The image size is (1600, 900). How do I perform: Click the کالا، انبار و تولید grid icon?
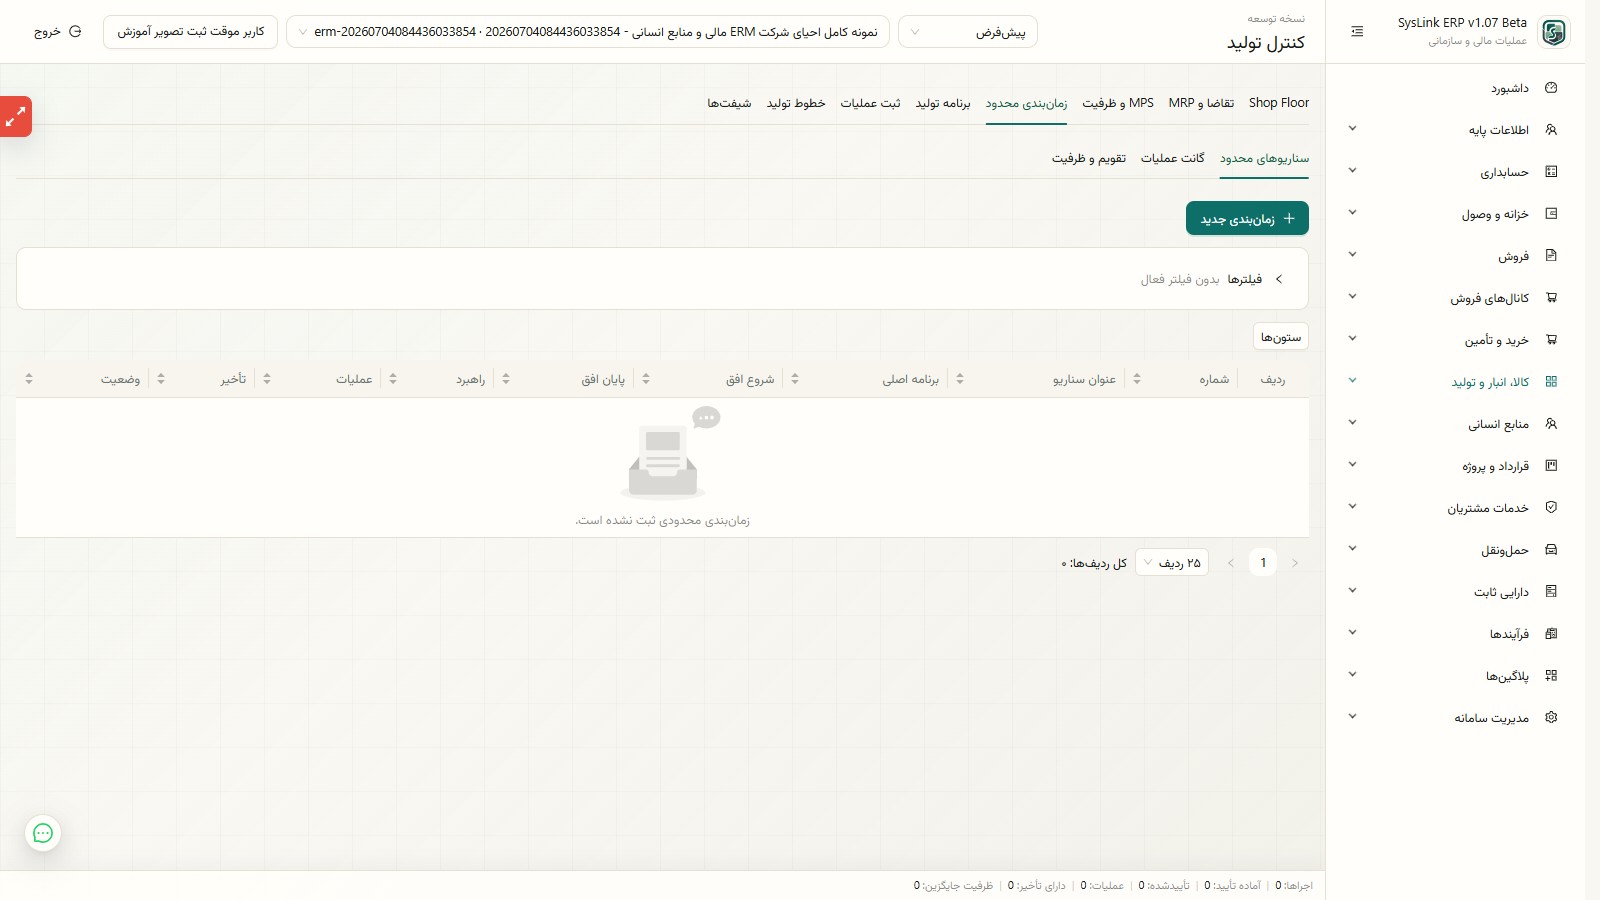(x=1551, y=382)
